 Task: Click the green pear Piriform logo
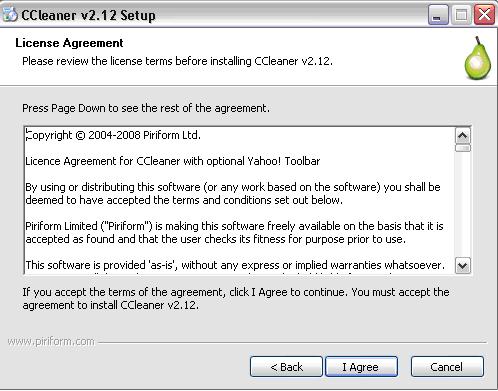click(x=478, y=59)
